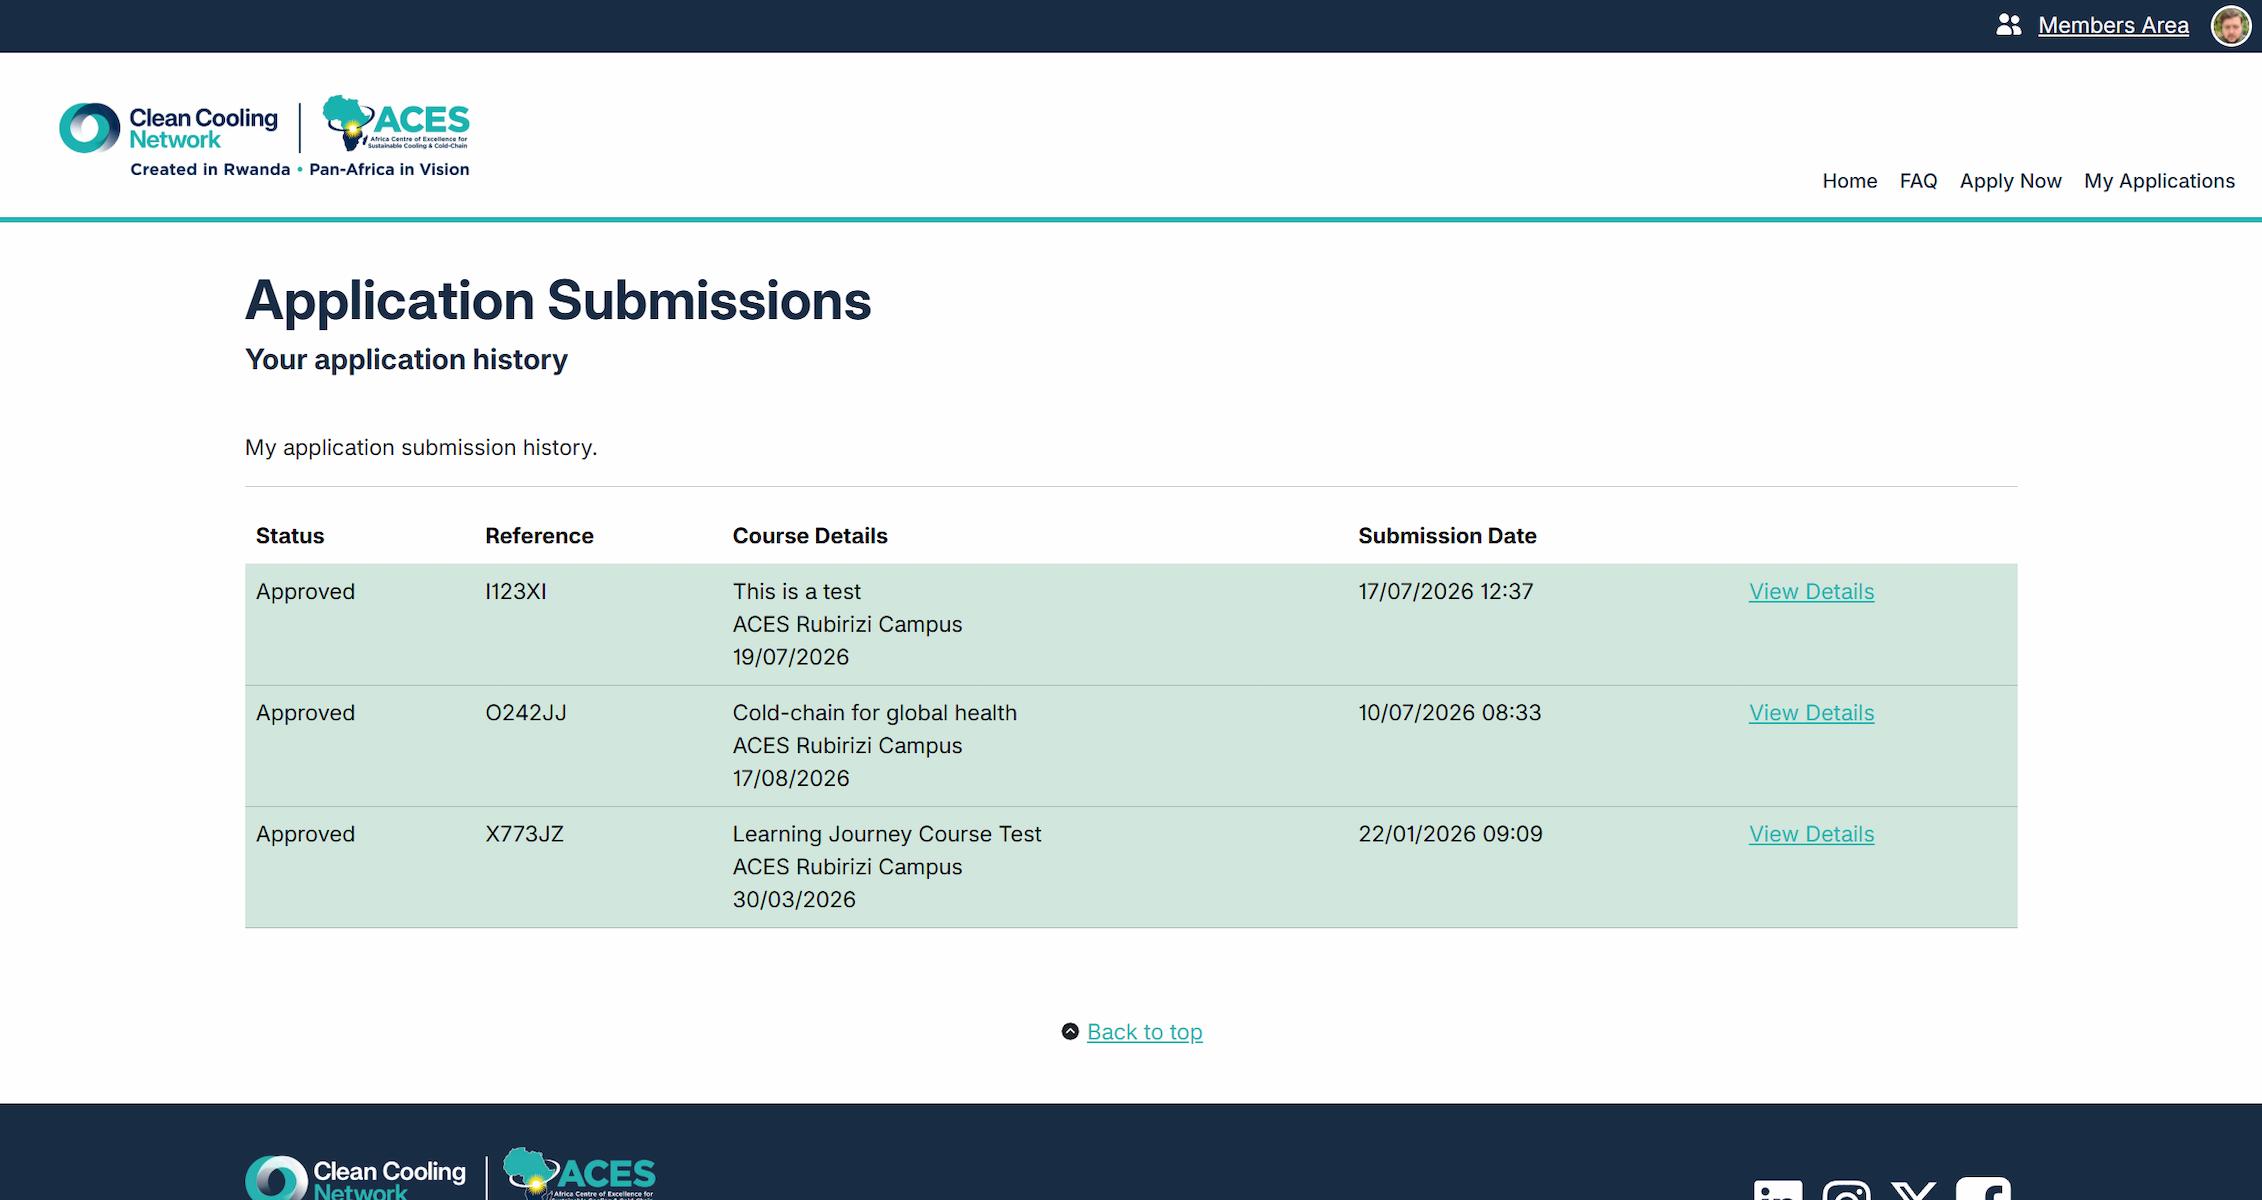Image resolution: width=2262 pixels, height=1200 pixels.
Task: Click the Application Submissions heading
Action: (x=558, y=300)
